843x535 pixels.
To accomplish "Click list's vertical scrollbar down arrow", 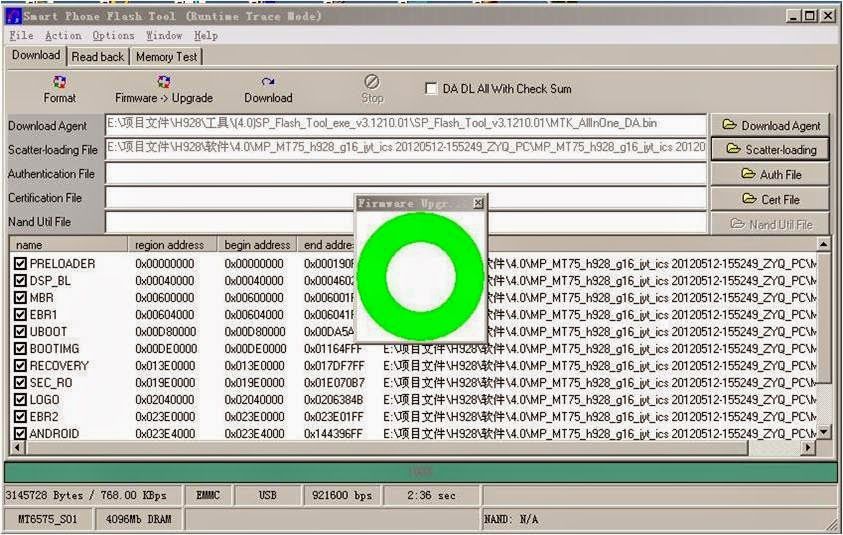I will pyautogui.click(x=823, y=432).
